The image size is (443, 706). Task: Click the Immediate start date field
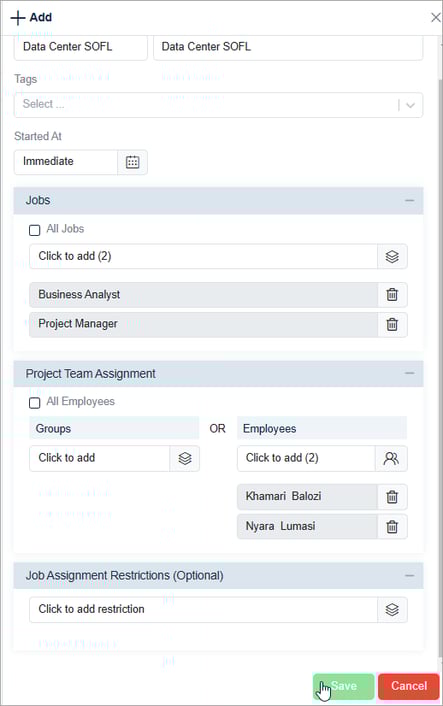66,162
